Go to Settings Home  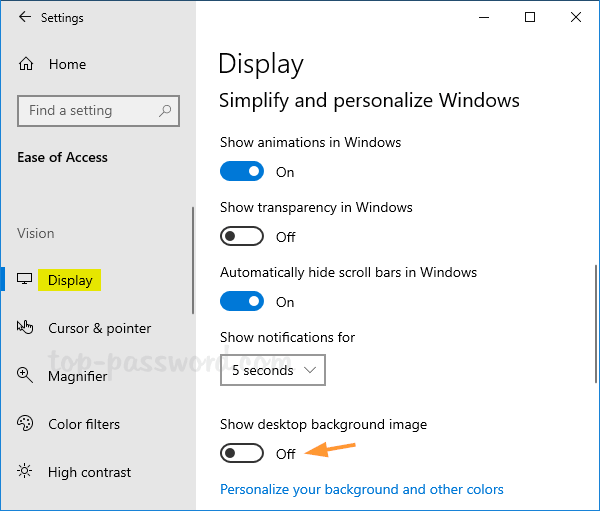(x=67, y=64)
